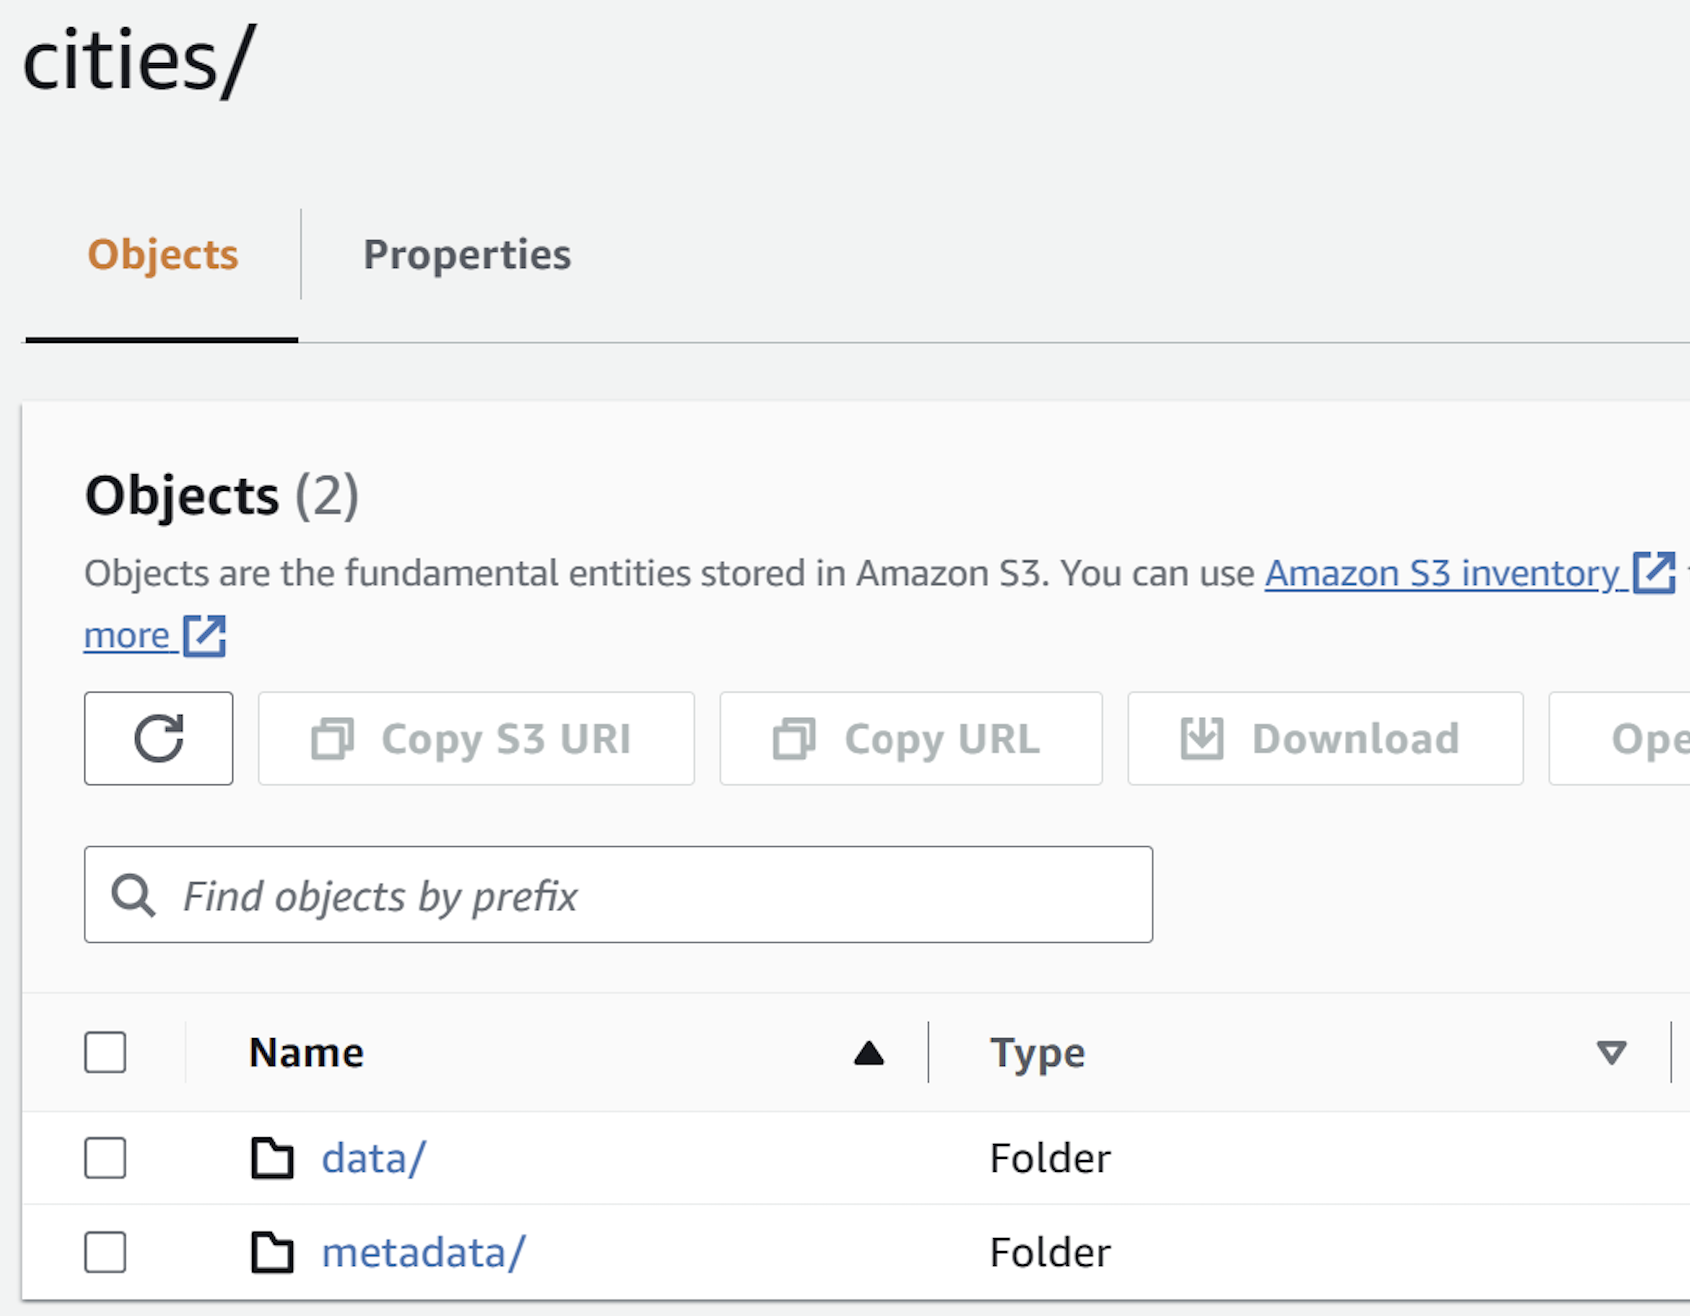This screenshot has width=1690, height=1316.
Task: Open the metadata/ folder link
Action: pyautogui.click(x=423, y=1252)
